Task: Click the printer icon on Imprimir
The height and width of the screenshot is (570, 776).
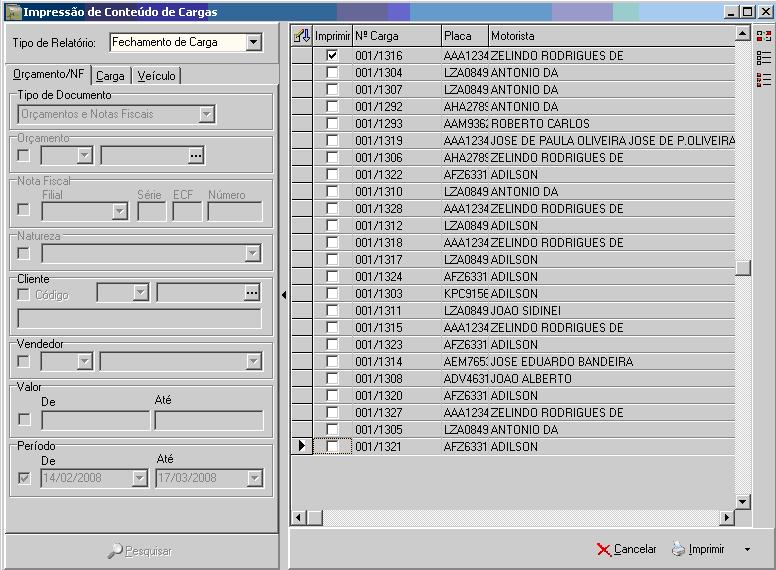Action: pos(678,549)
